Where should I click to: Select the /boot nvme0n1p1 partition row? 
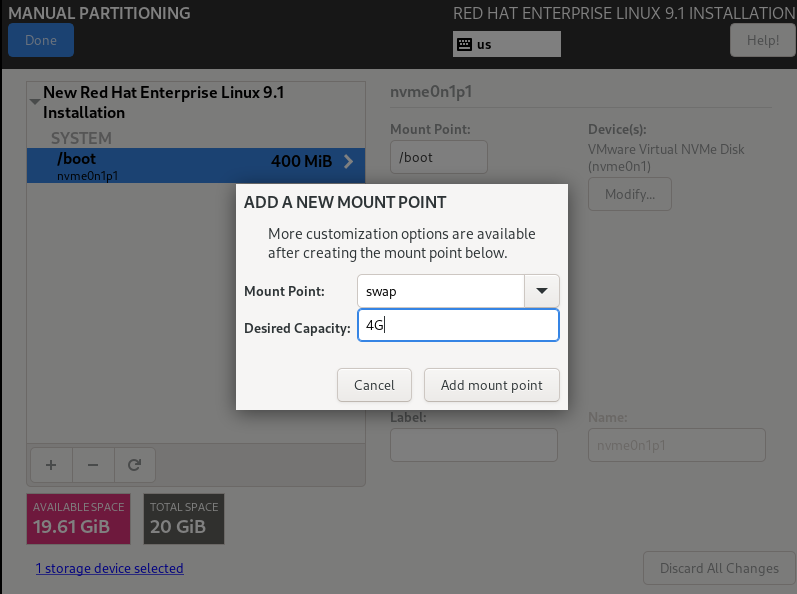click(196, 166)
